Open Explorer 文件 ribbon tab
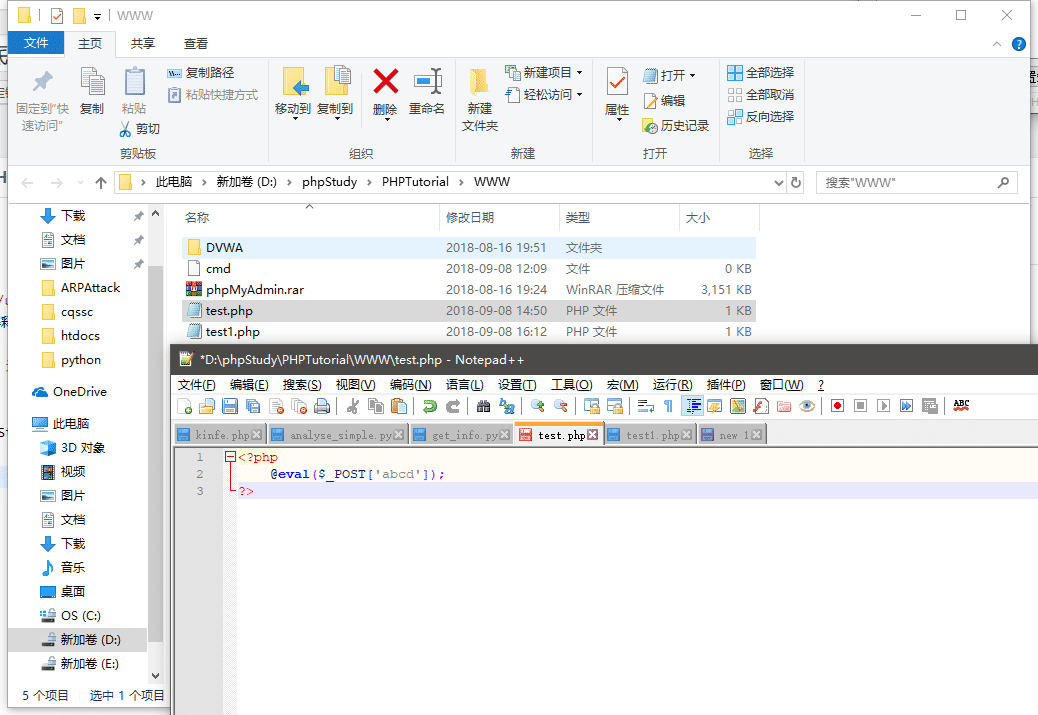This screenshot has height=715, width=1038. [x=36, y=43]
